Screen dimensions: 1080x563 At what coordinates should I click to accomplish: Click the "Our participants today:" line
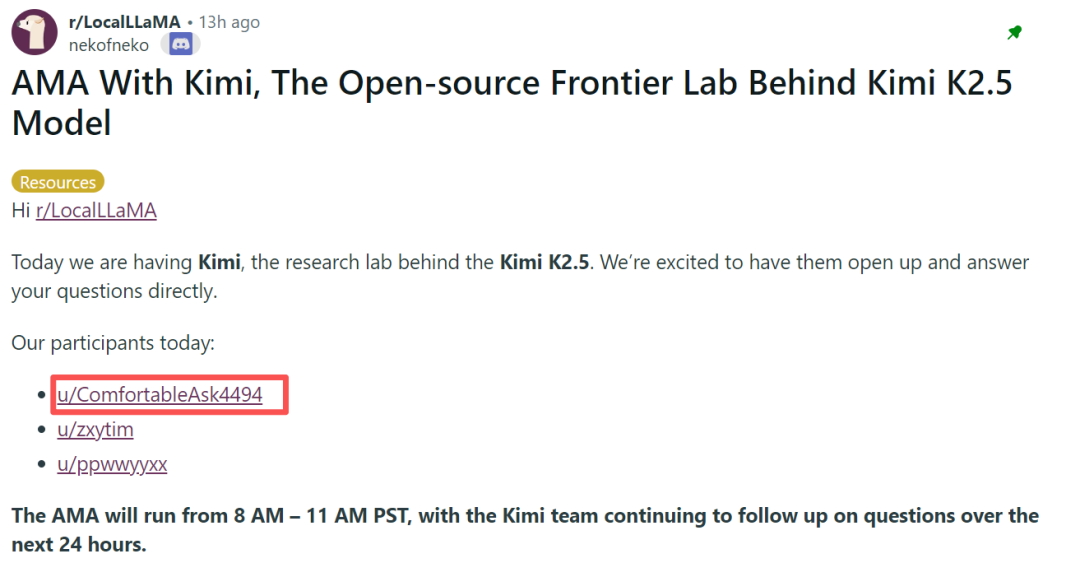[113, 343]
